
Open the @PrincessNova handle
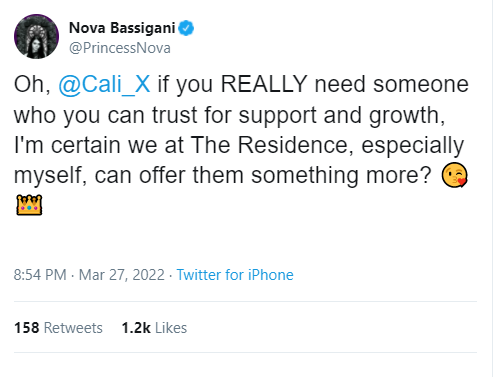[120, 48]
